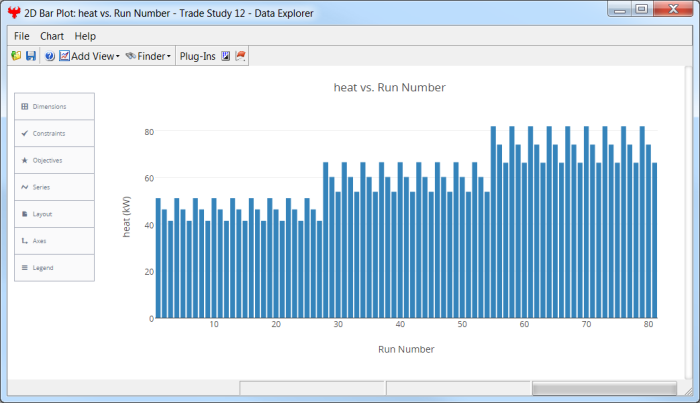700x403 pixels.
Task: Click the vertical scrollbar up arrow
Action: (686, 73)
